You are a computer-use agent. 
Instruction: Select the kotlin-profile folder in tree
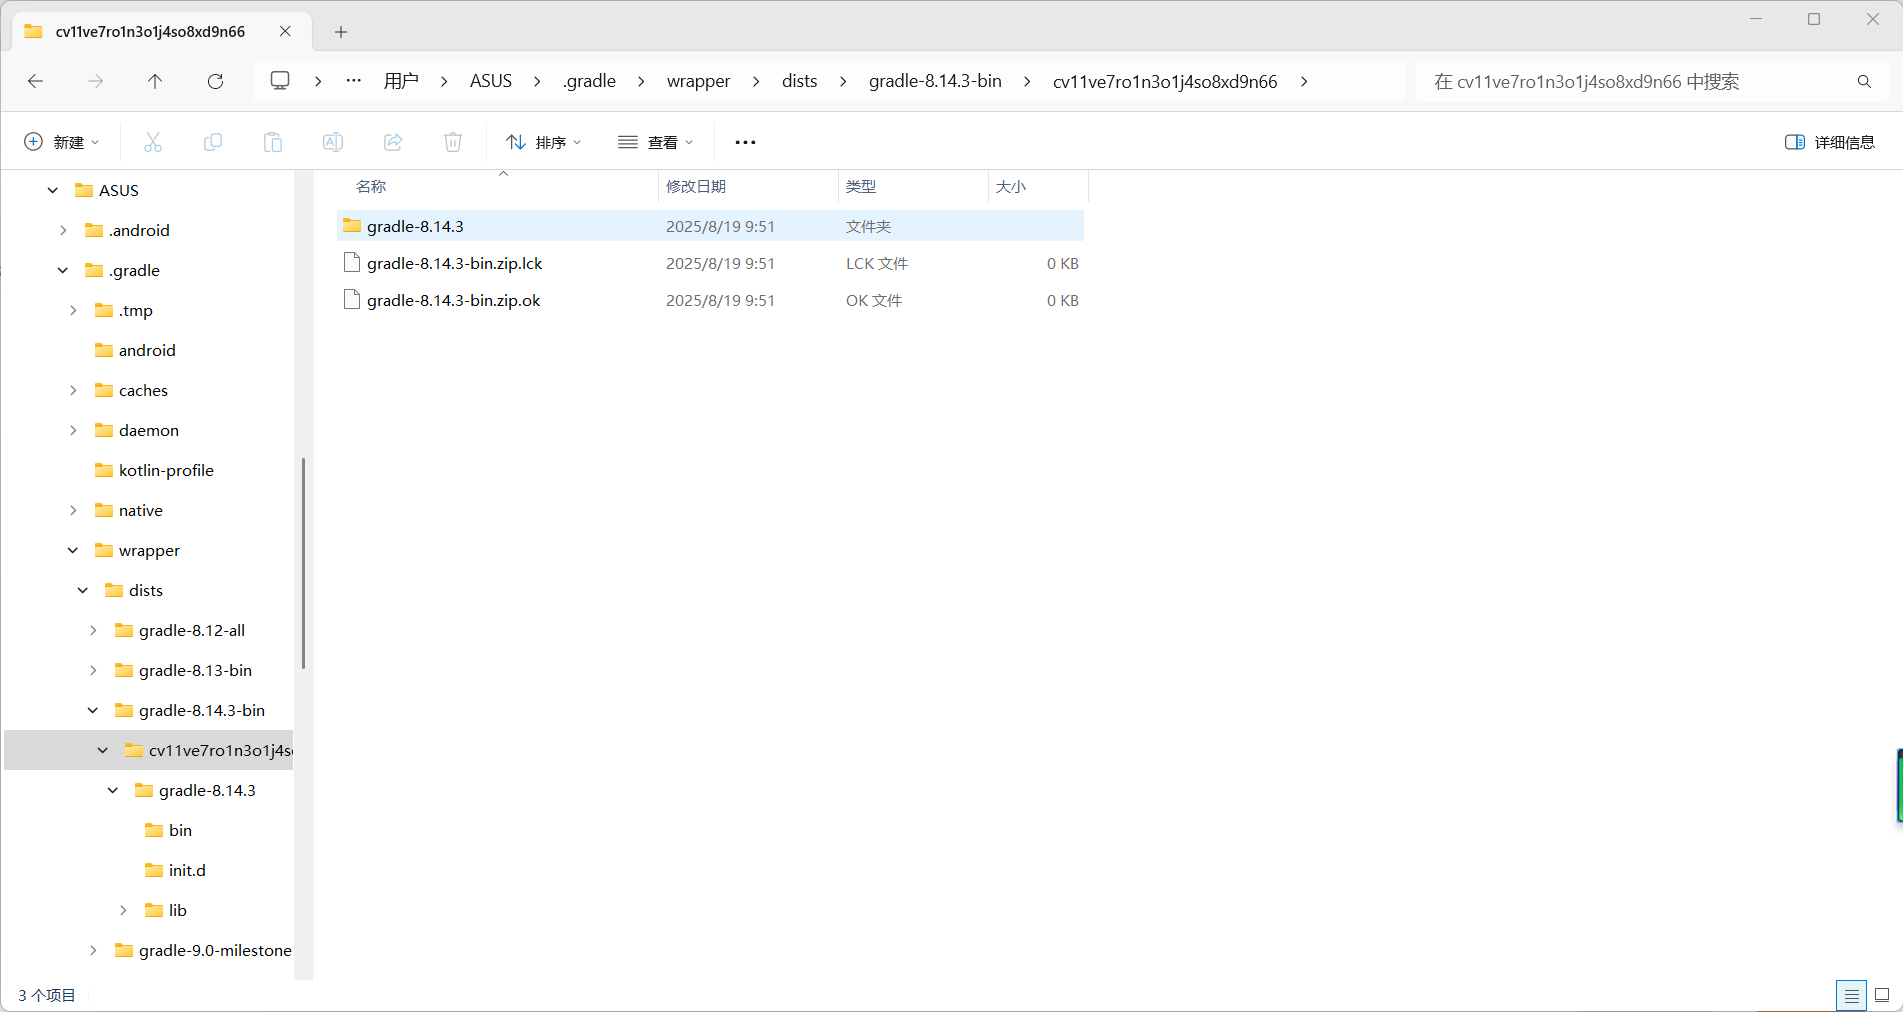click(166, 470)
